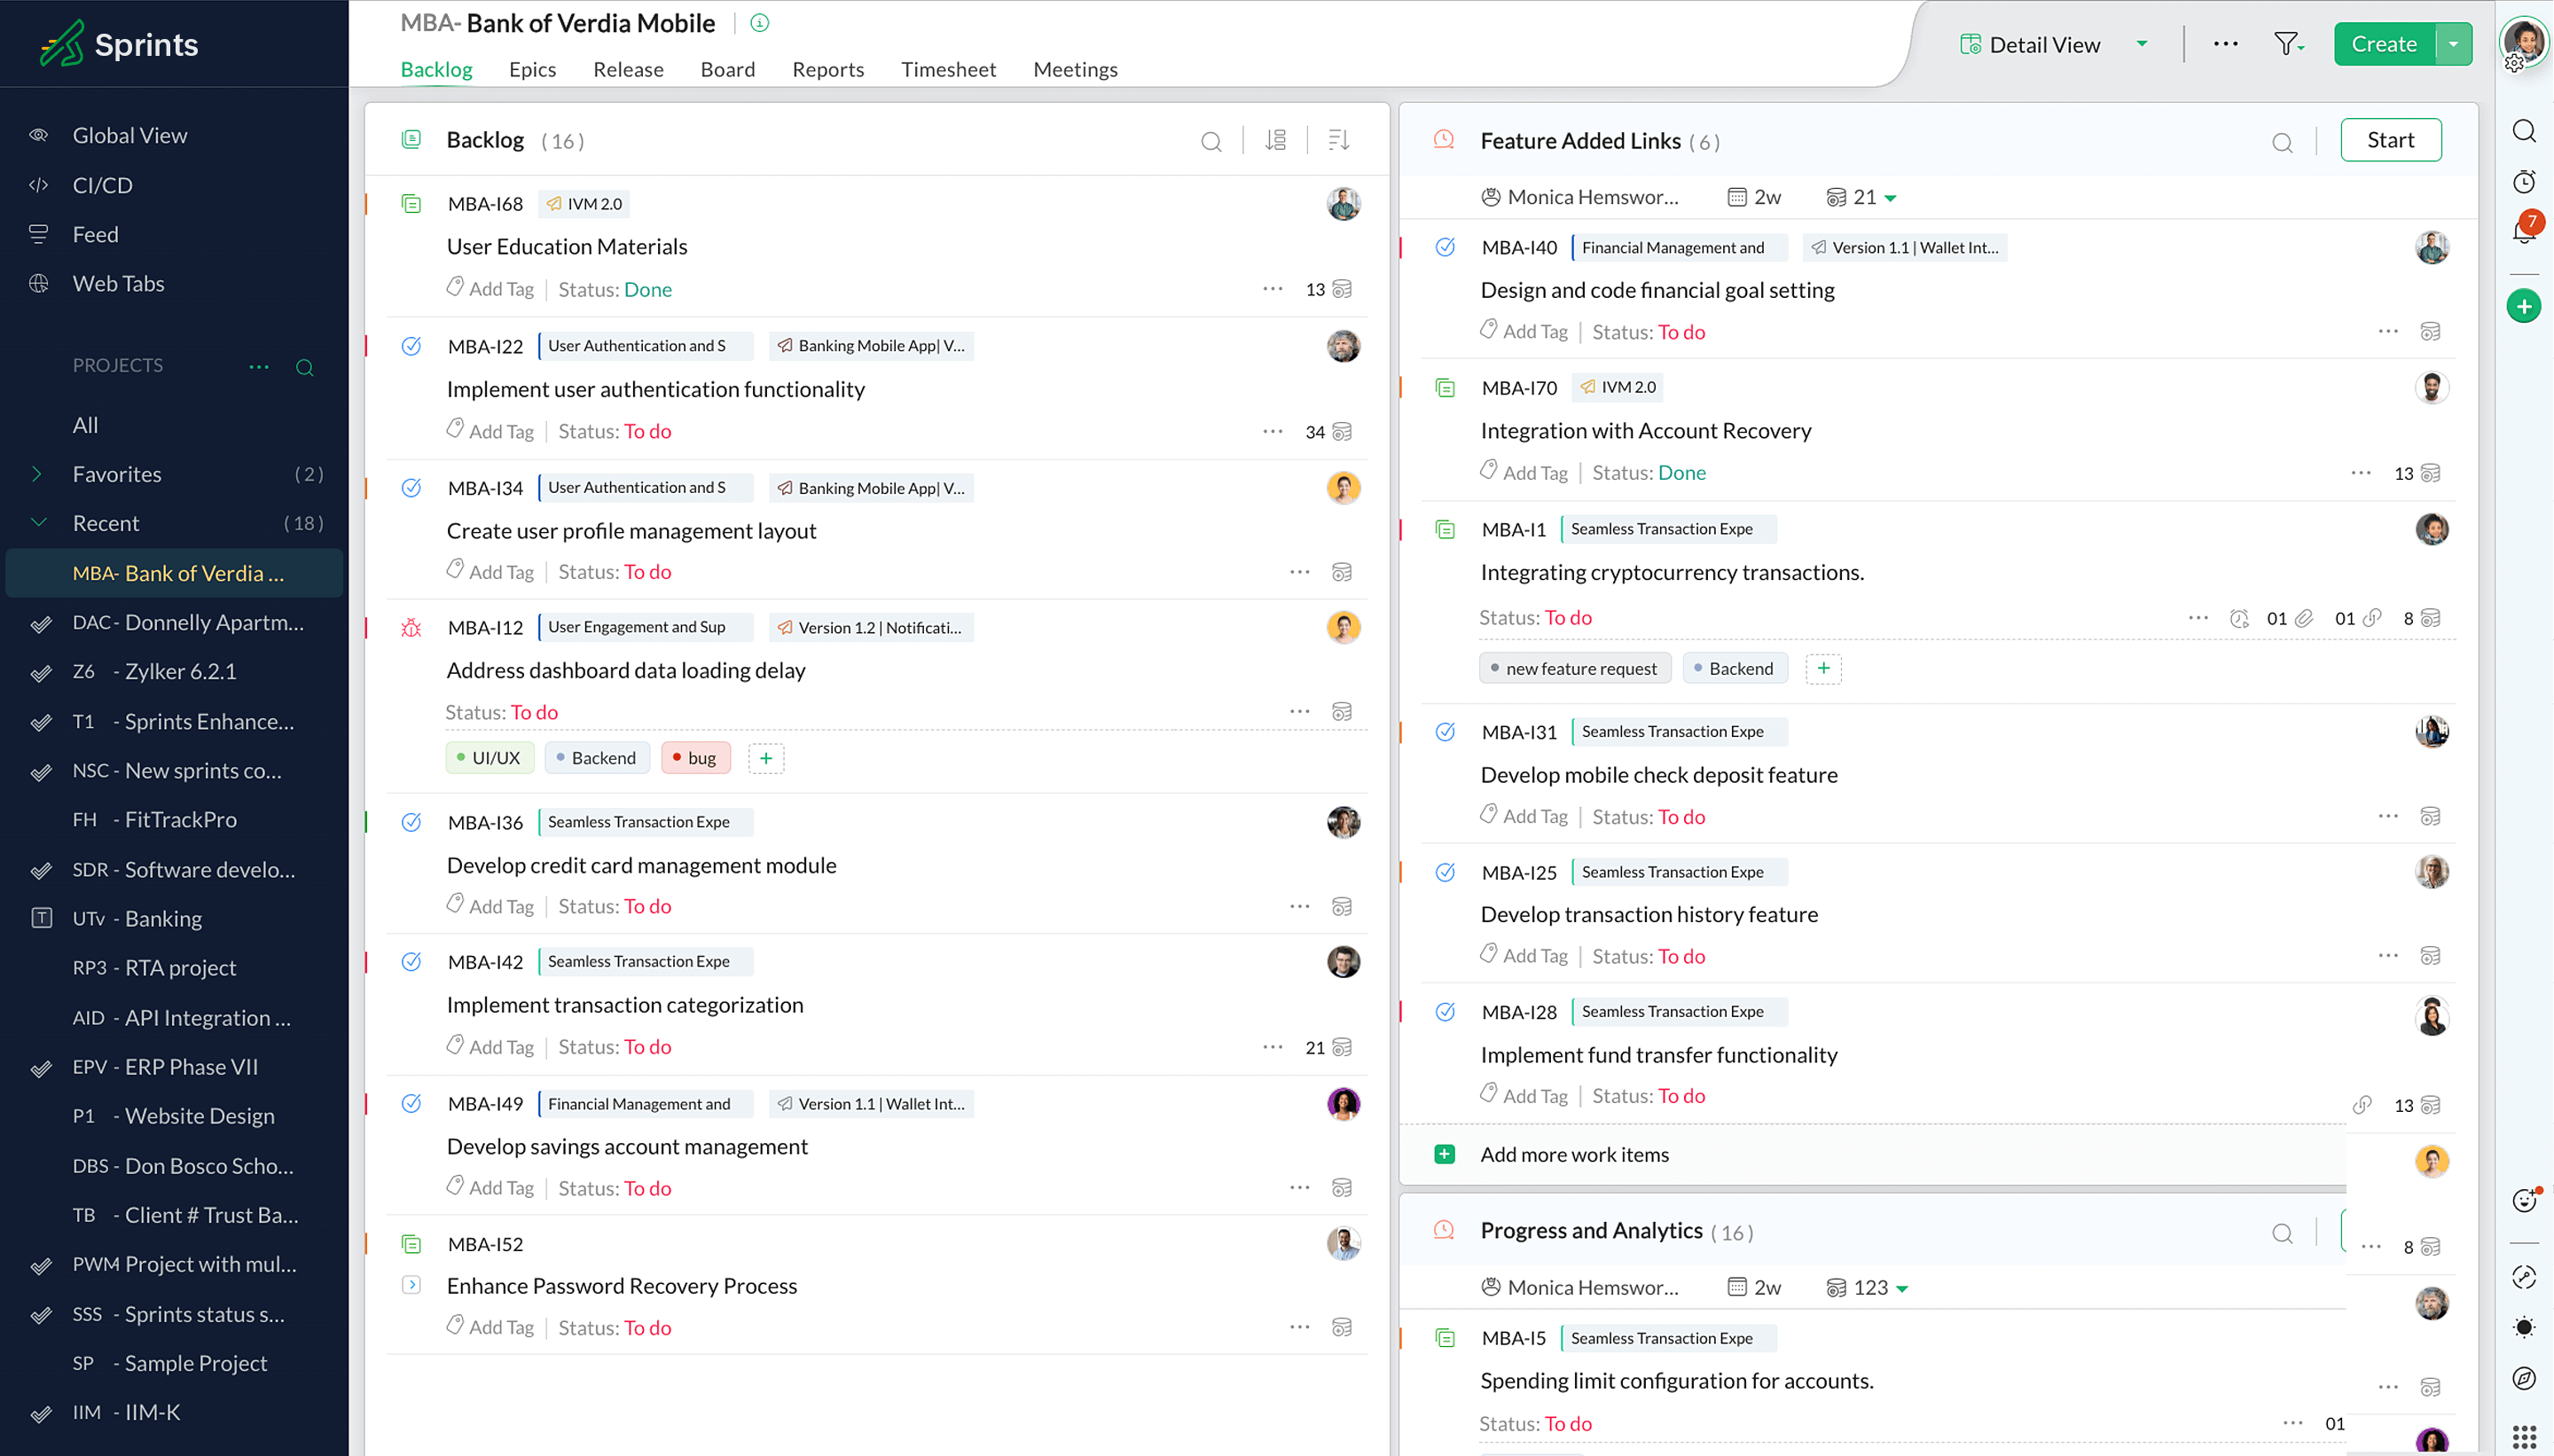Start the Feature Added Links sprint
The width and height of the screenshot is (2554, 1456).
coord(2390,140)
